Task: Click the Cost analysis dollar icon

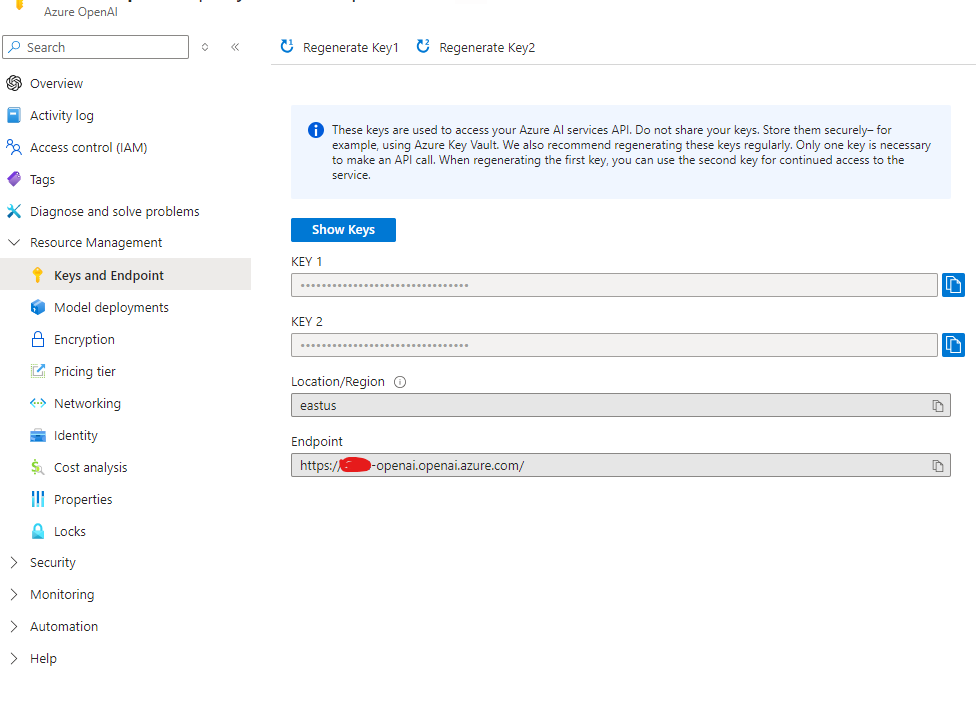Action: [37, 467]
